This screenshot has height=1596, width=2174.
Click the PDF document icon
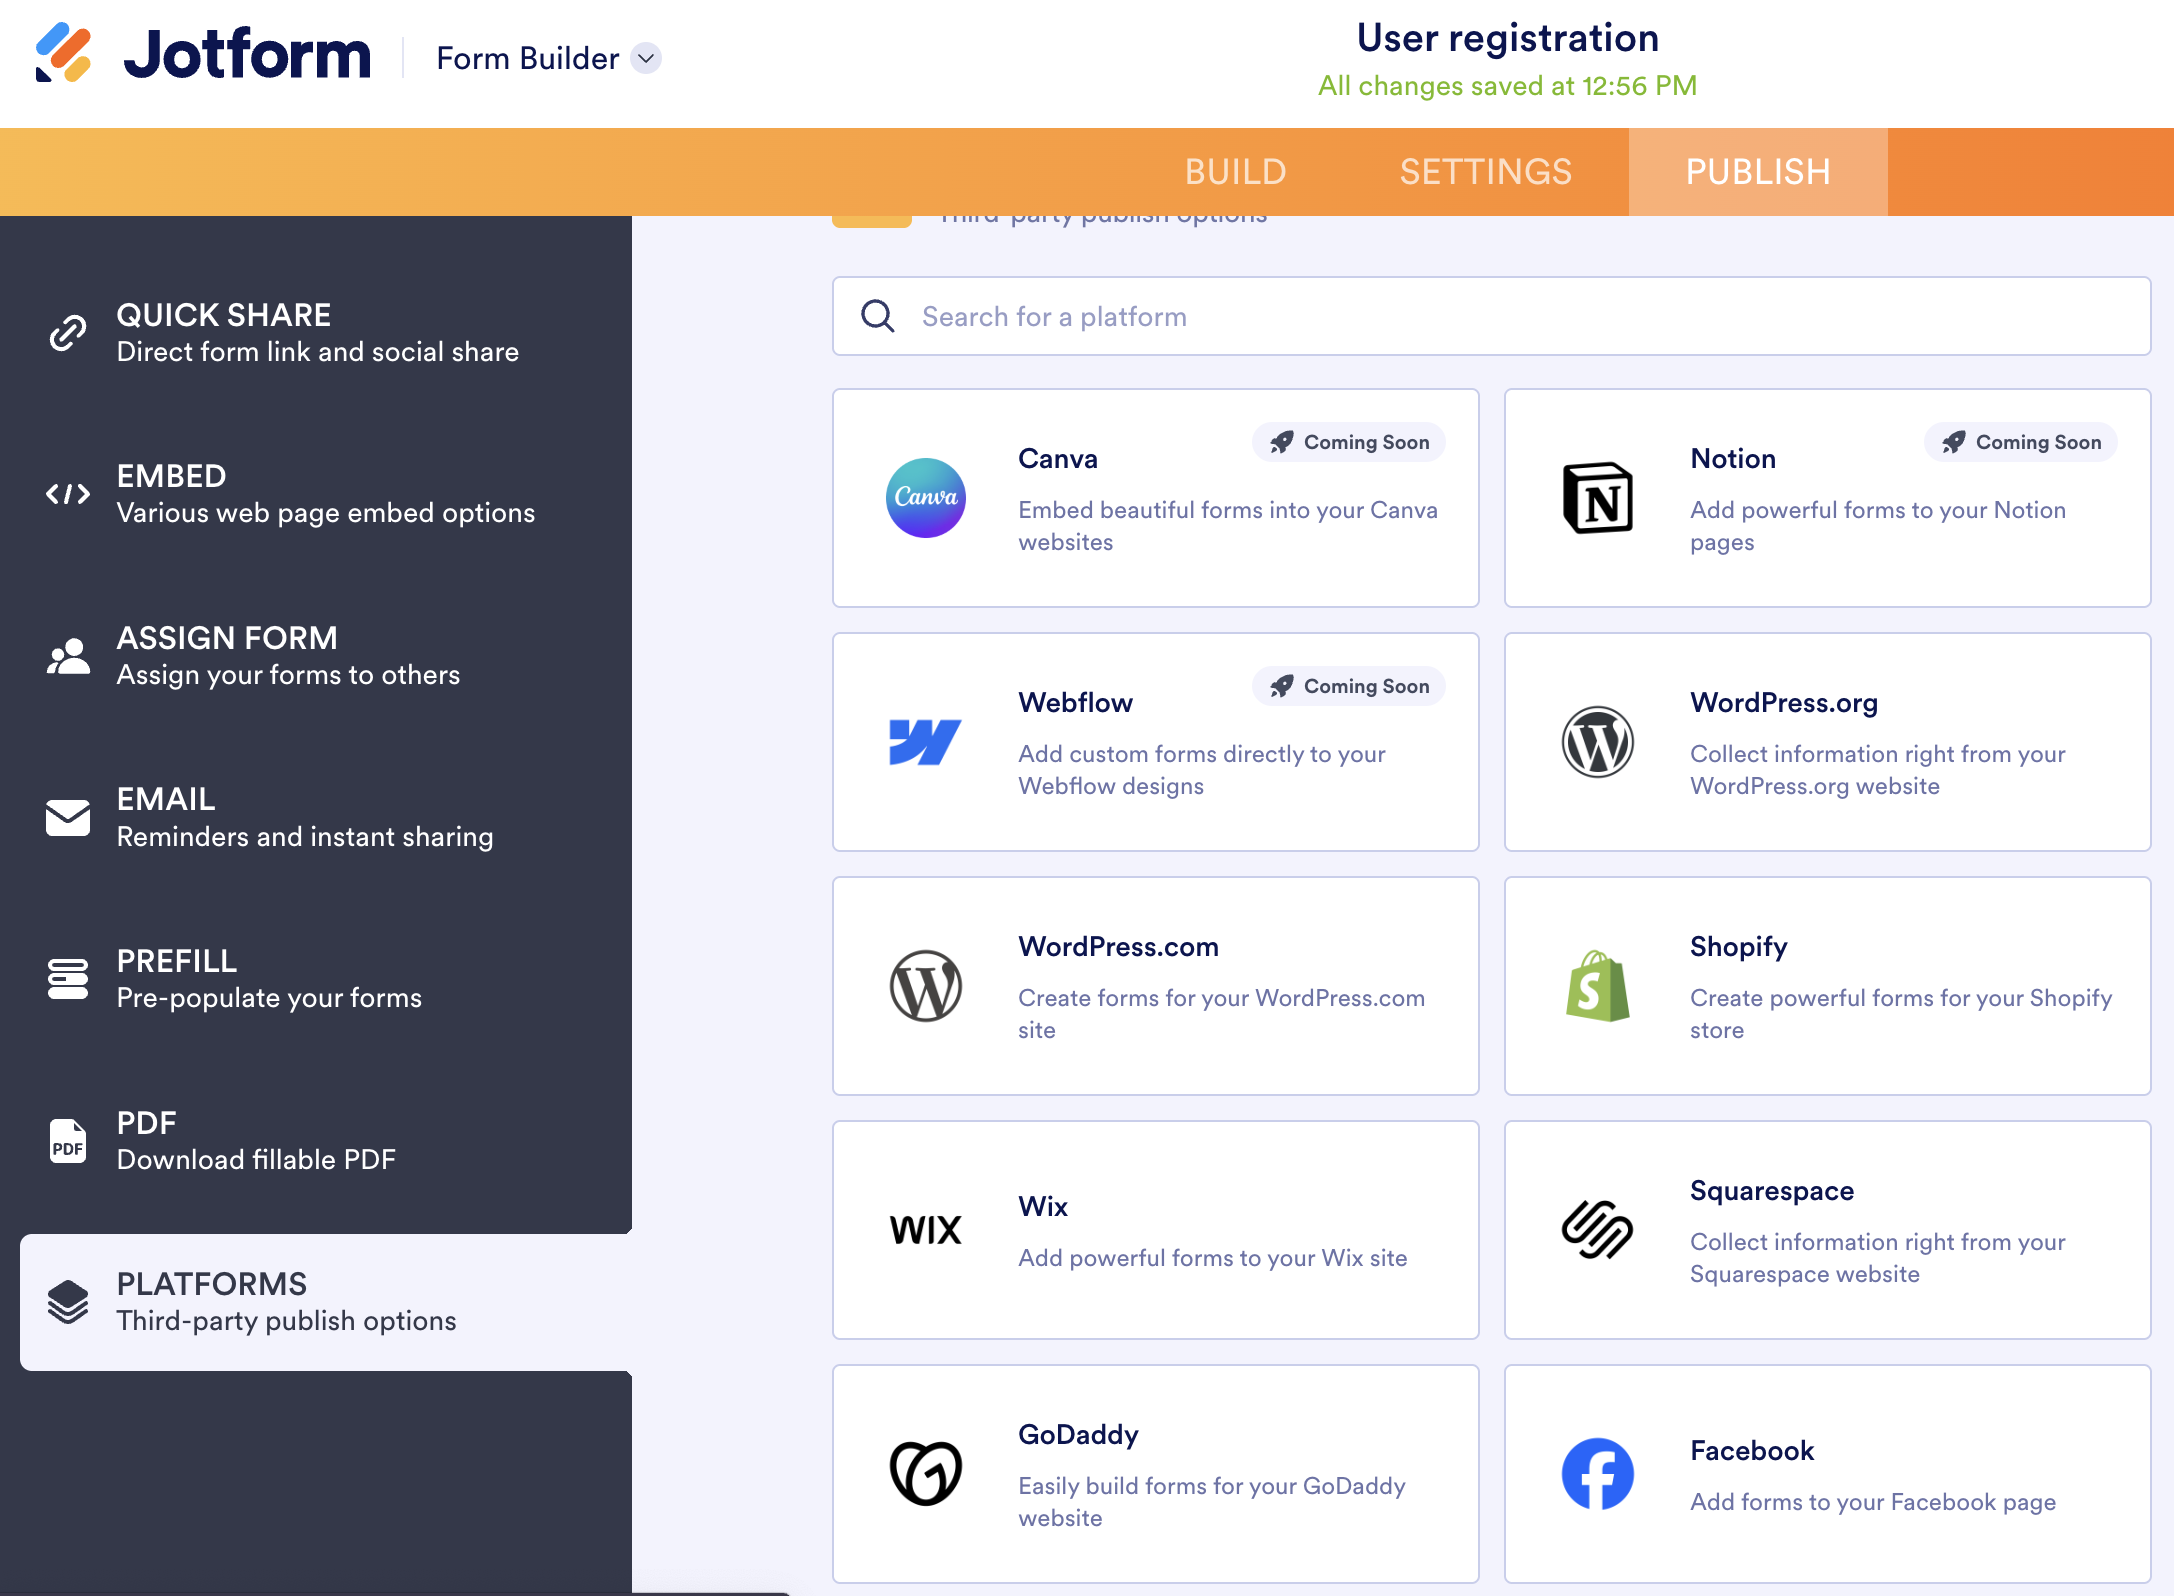(68, 1141)
